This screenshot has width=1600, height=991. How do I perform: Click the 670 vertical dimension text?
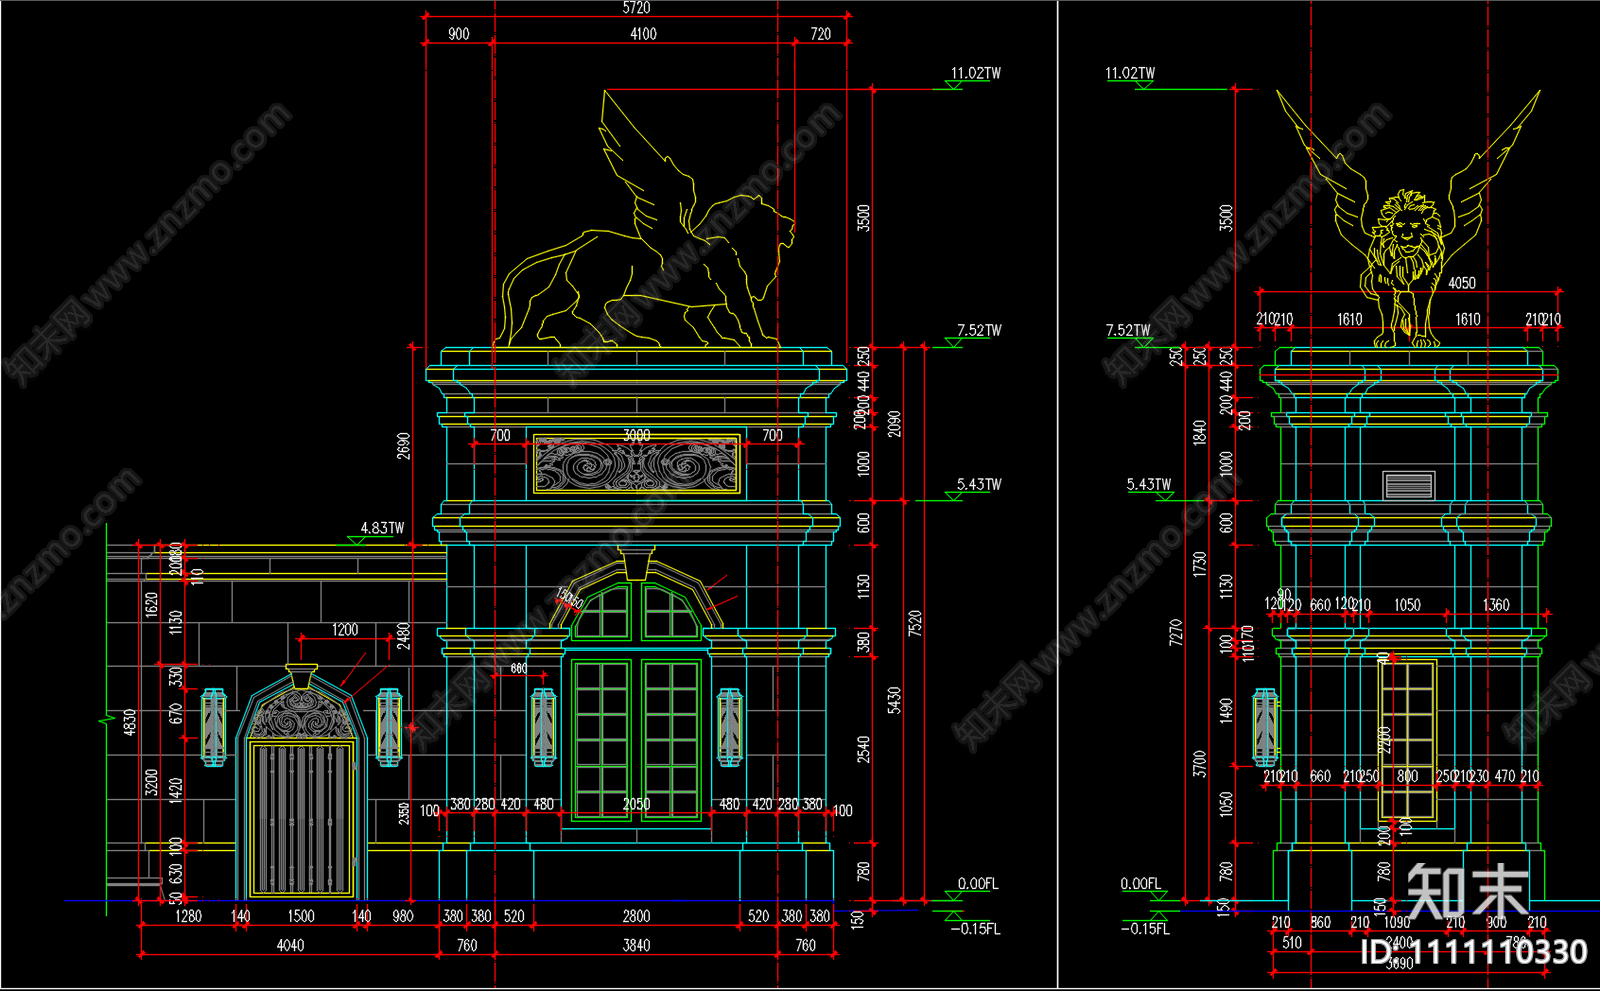click(x=176, y=714)
